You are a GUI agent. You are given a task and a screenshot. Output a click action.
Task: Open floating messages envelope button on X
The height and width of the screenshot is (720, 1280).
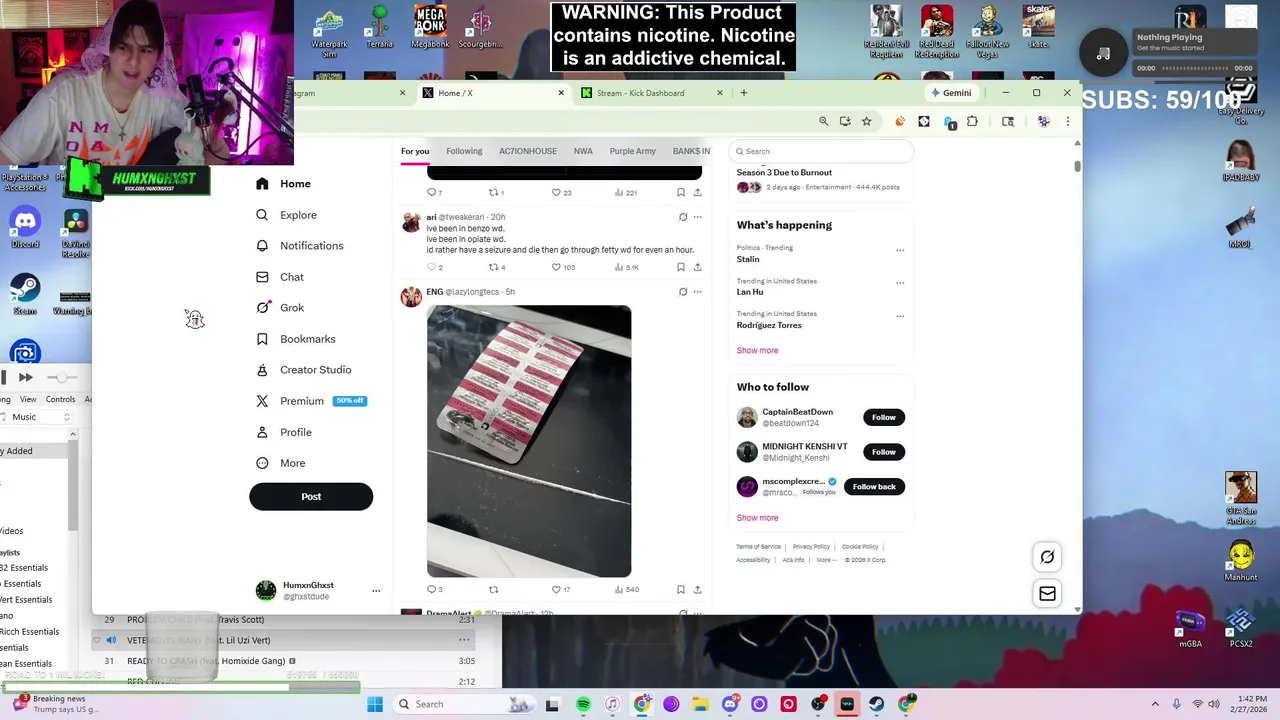pos(1047,594)
